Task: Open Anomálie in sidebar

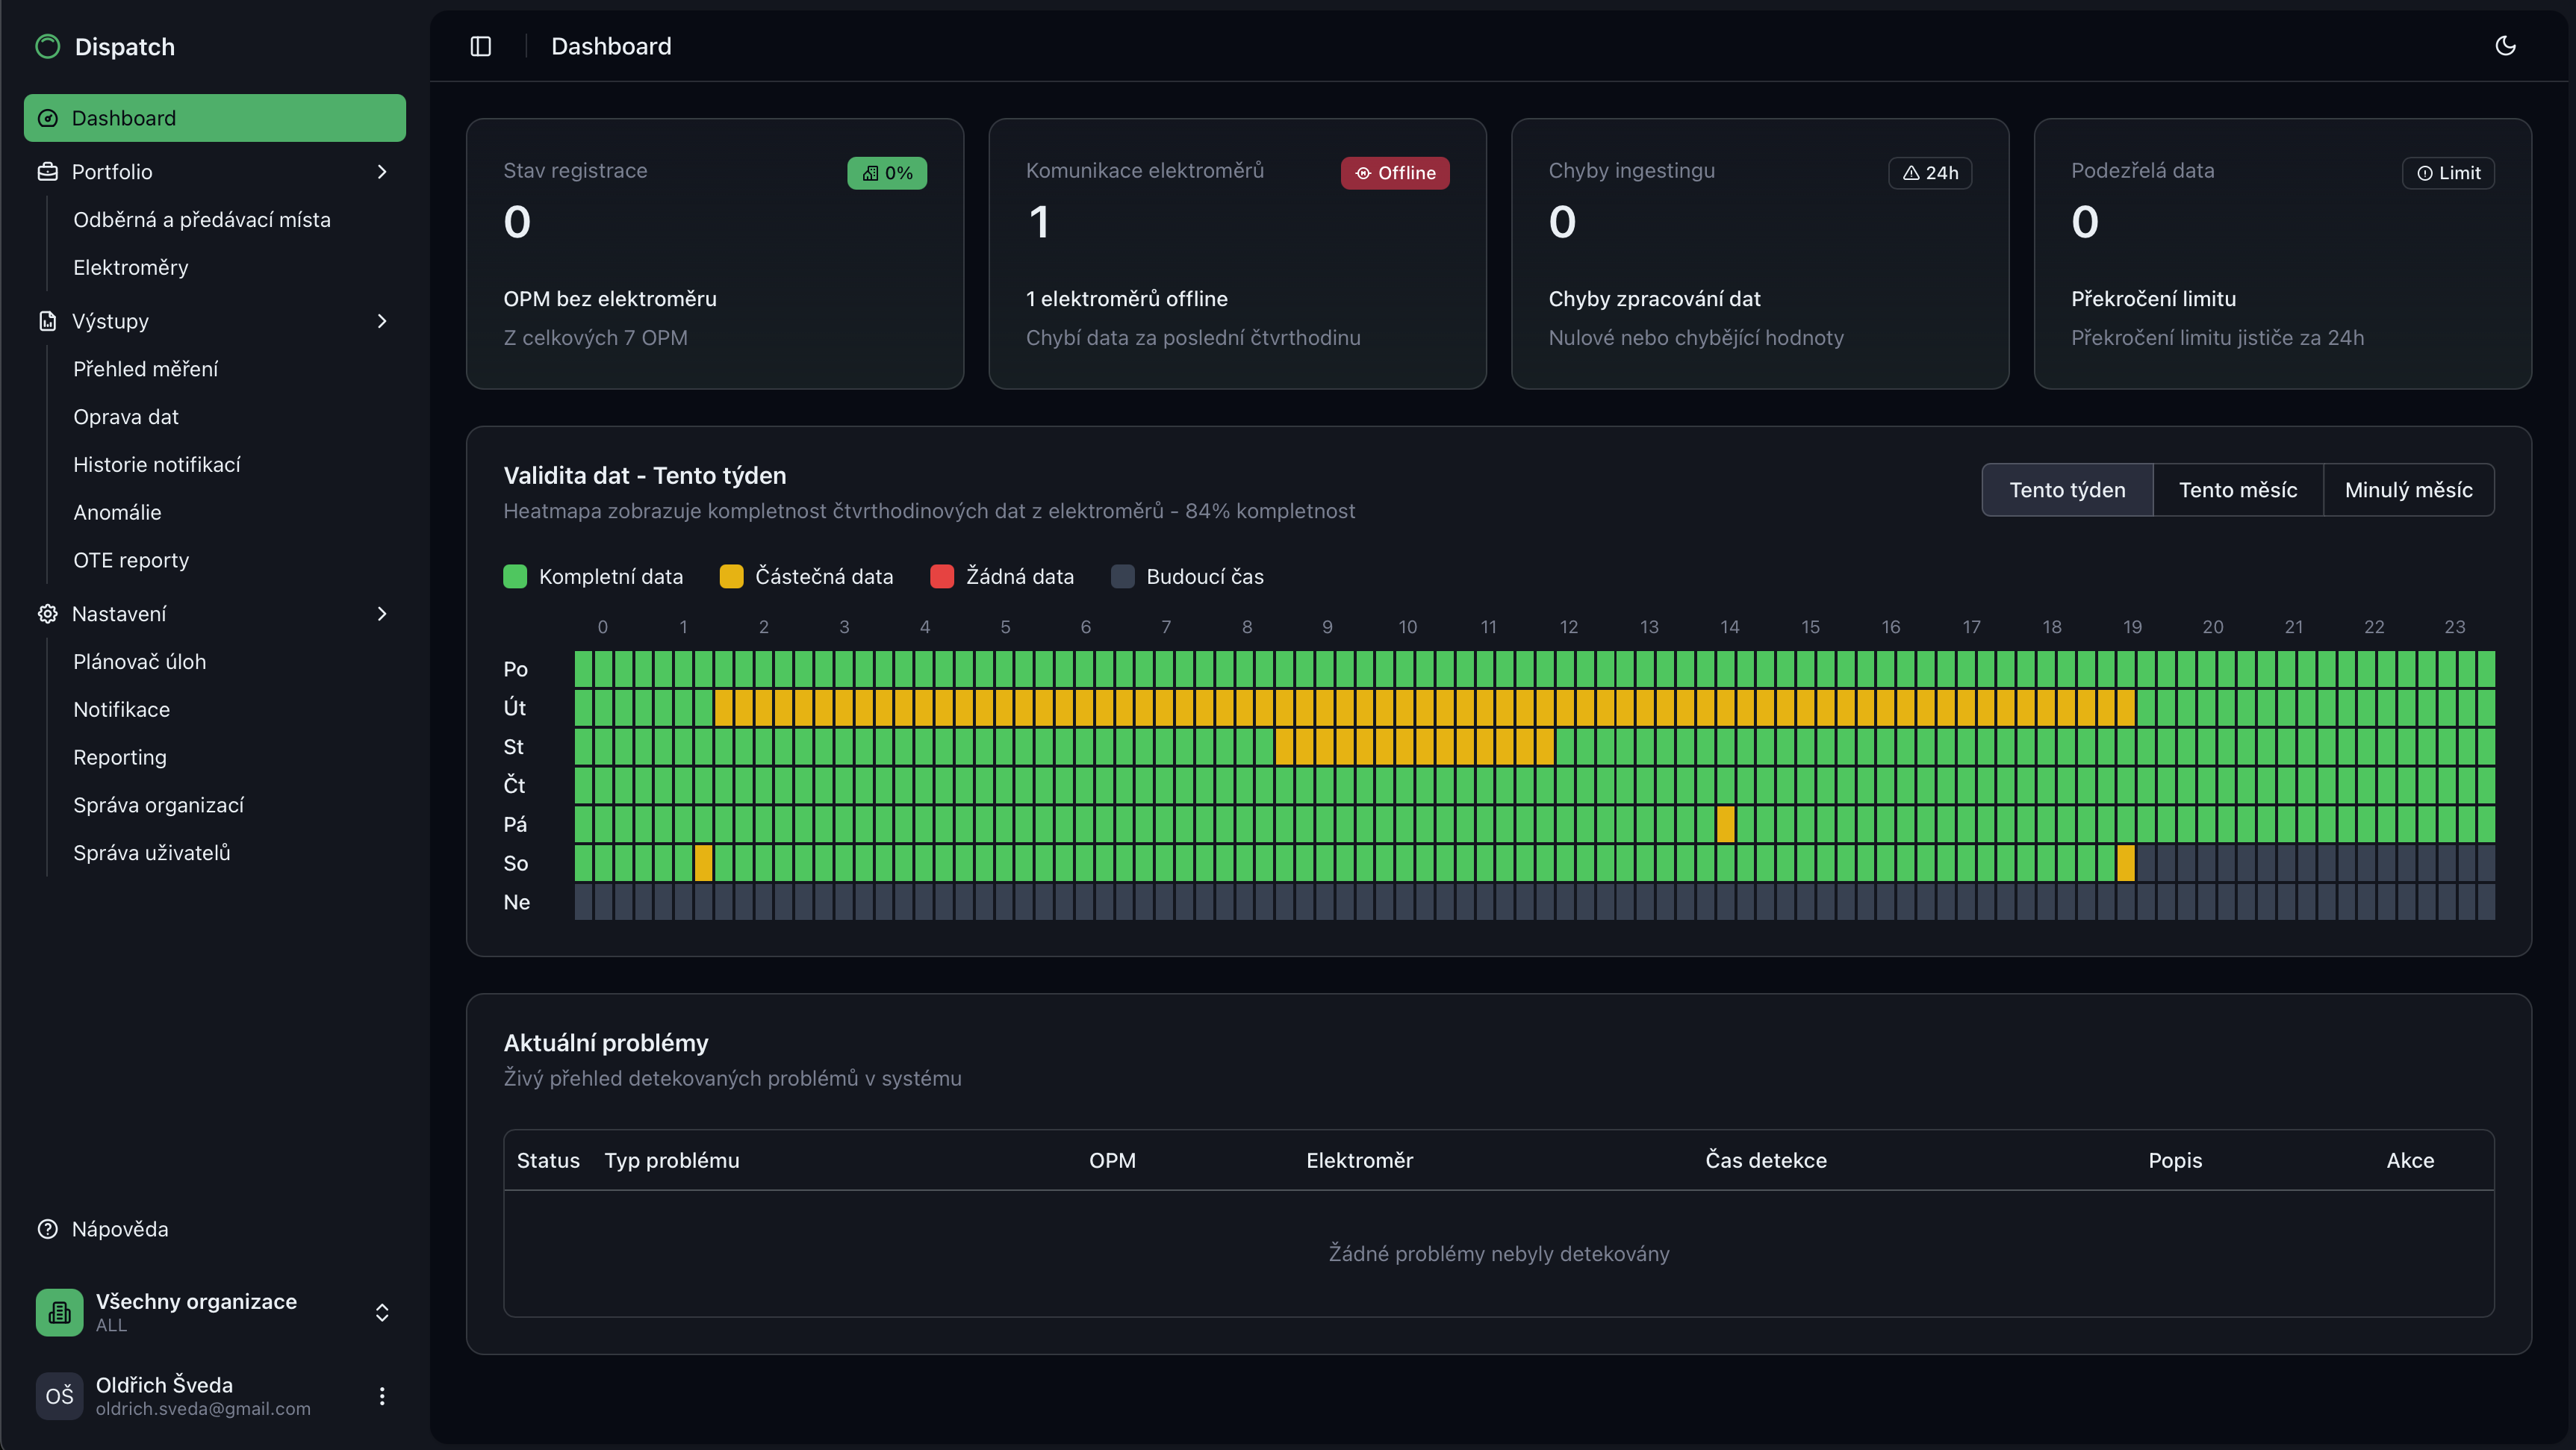Action: 117,512
